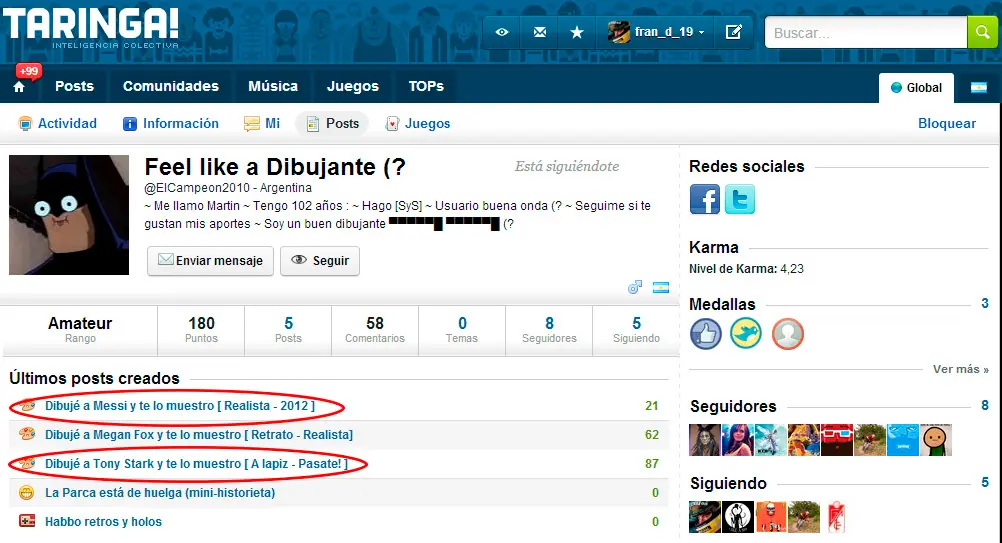Click the palette icon beside Megan Fox post

pyautogui.click(x=27, y=434)
